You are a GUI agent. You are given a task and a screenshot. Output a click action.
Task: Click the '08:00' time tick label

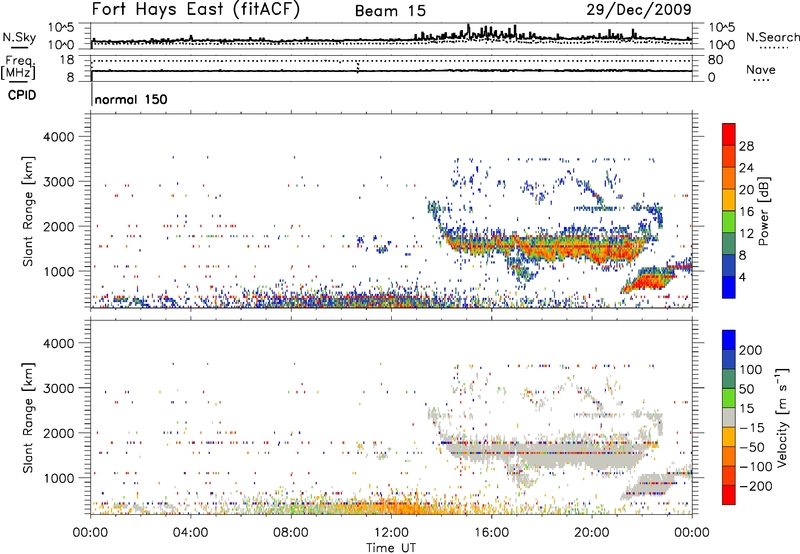tap(291, 533)
